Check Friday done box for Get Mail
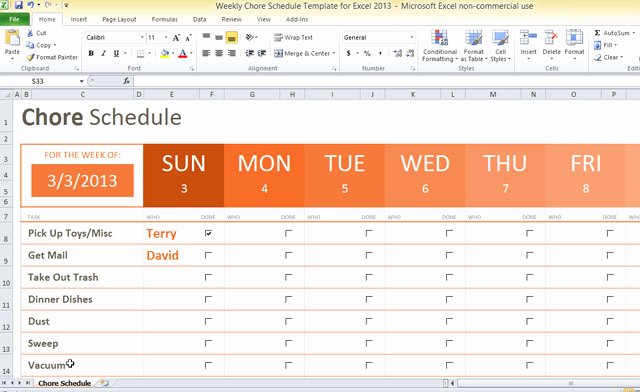The image size is (640, 392). (x=610, y=255)
